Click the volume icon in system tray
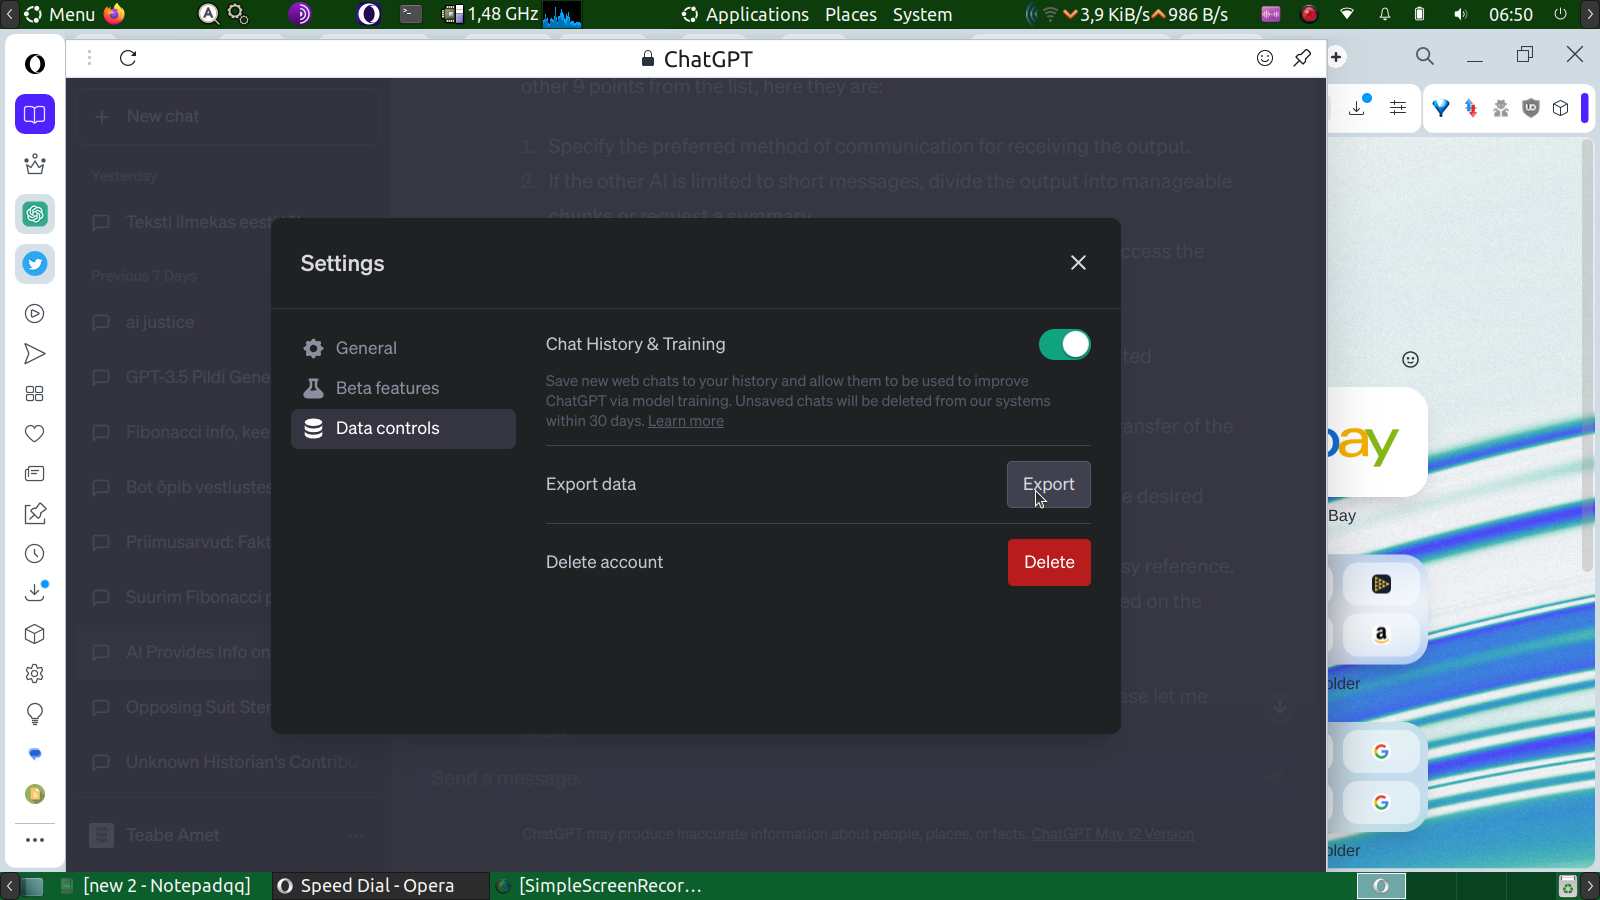Image resolution: width=1600 pixels, height=900 pixels. pos(1461,14)
